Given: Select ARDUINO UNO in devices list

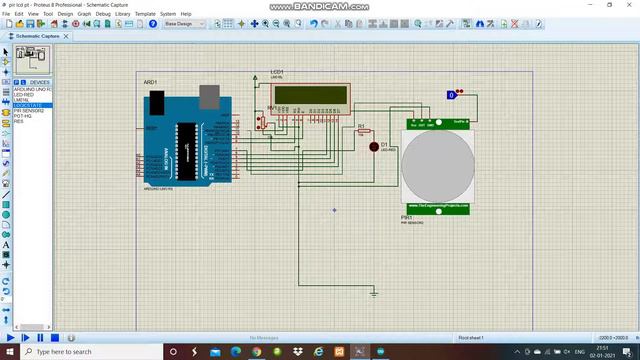Looking at the screenshot, I should [32, 89].
